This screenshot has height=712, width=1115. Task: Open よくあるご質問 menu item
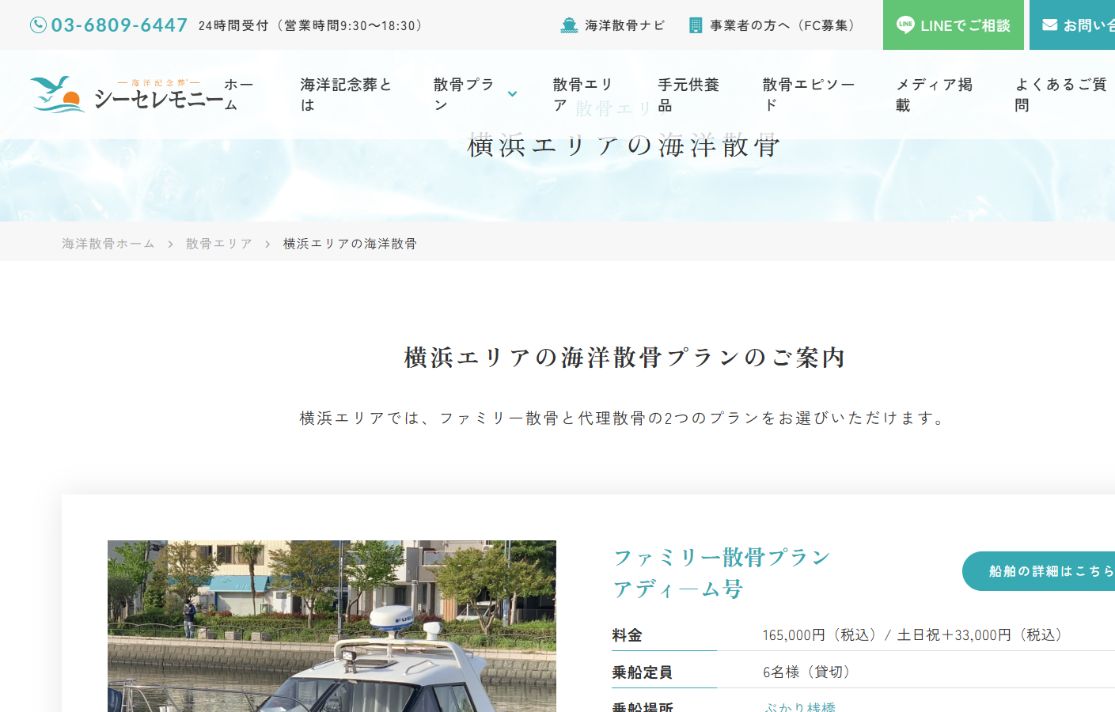(x=1060, y=95)
